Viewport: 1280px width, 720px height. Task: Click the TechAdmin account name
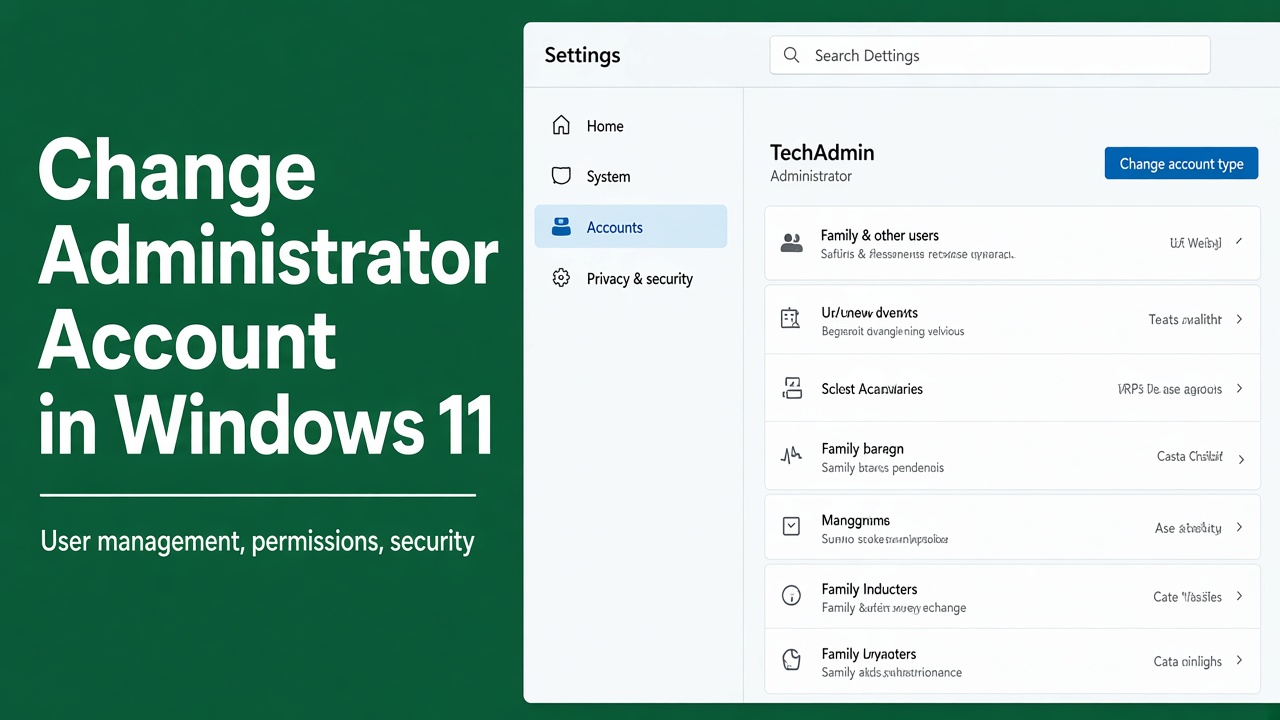pos(822,152)
